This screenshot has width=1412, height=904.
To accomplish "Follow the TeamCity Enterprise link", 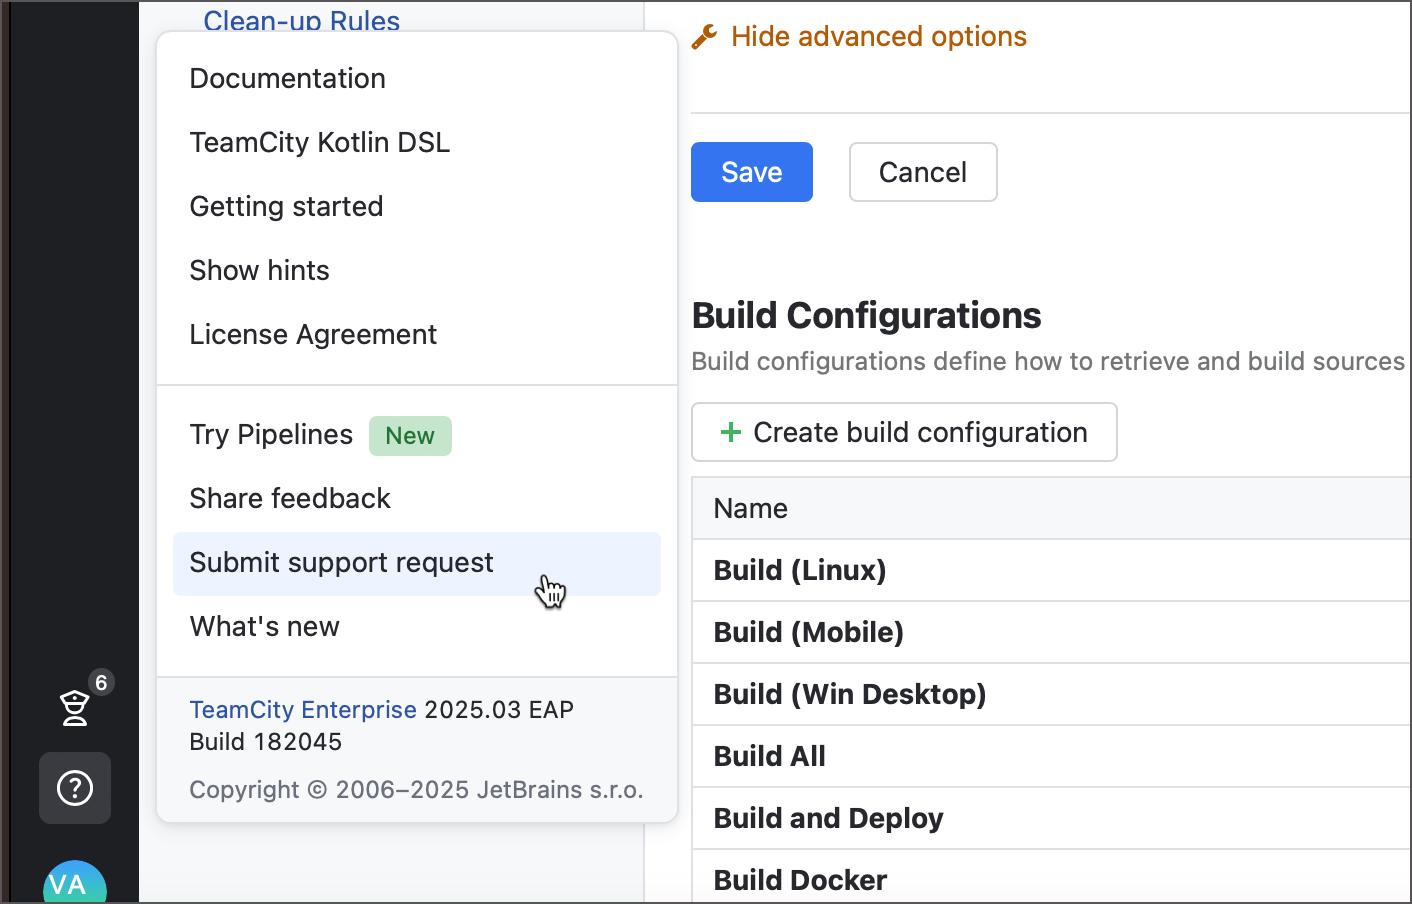I will tap(303, 710).
